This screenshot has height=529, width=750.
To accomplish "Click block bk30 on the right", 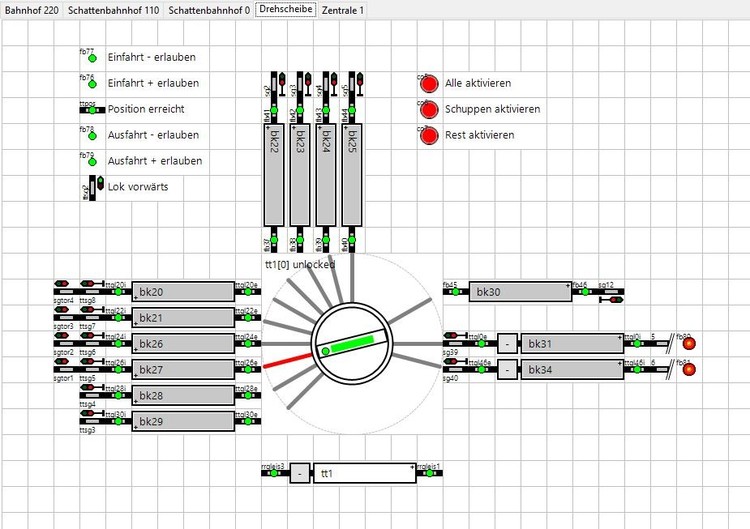I will [520, 292].
